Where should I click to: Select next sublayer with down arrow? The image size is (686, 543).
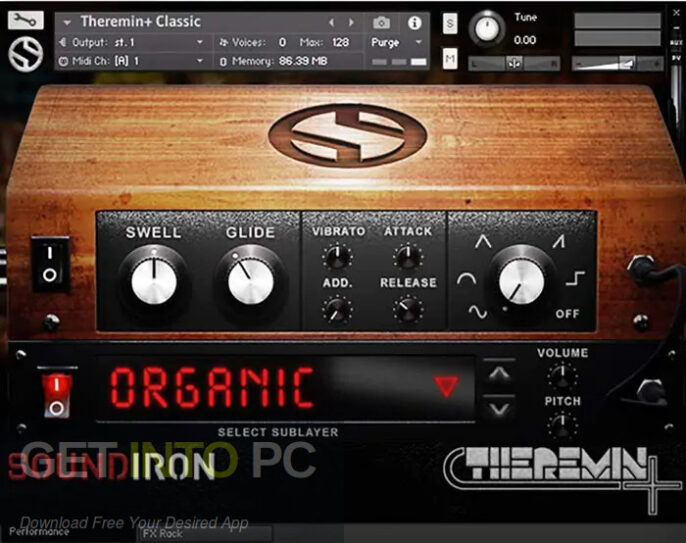499,409
